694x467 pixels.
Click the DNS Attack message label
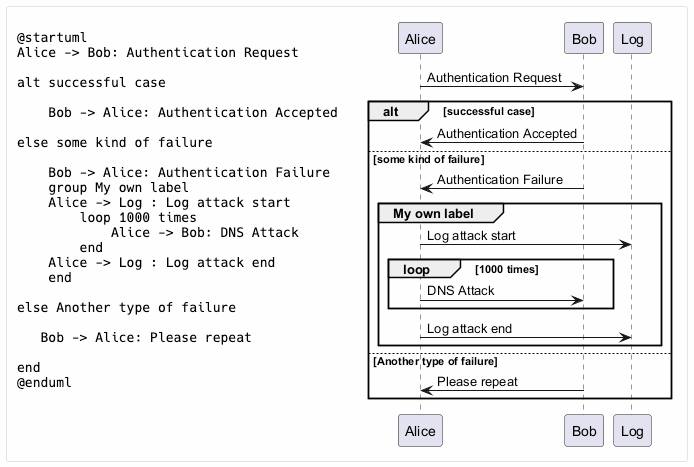(460, 290)
